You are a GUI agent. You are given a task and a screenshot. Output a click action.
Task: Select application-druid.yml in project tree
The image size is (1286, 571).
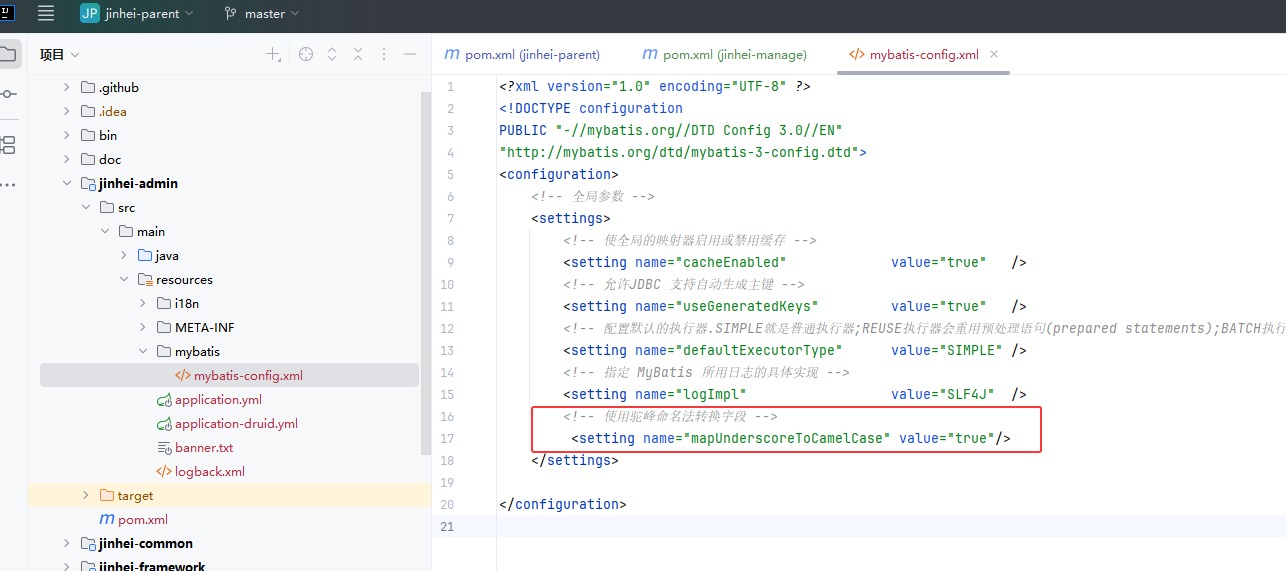(236, 424)
